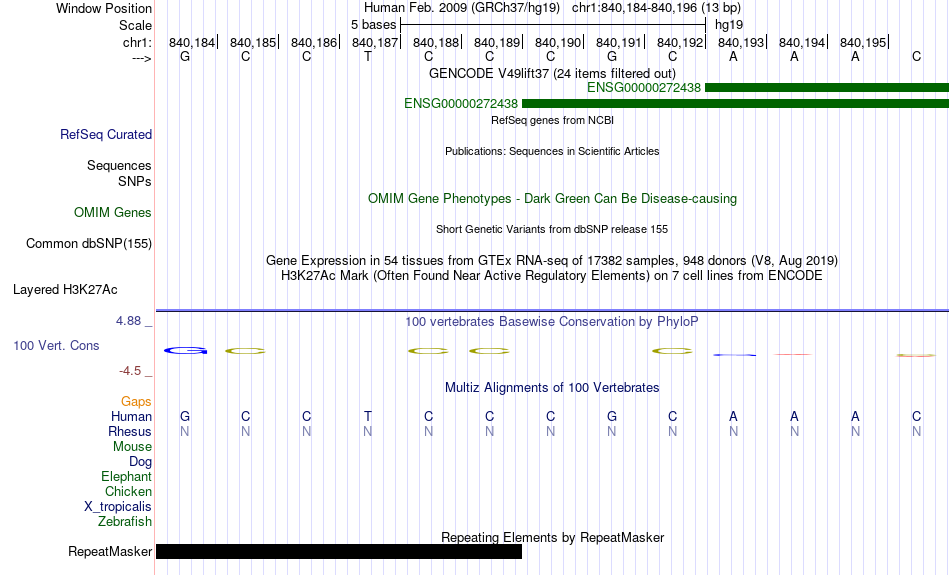Click the GTEx Gene Expression track title
The height and width of the screenshot is (575, 950).
(552, 261)
